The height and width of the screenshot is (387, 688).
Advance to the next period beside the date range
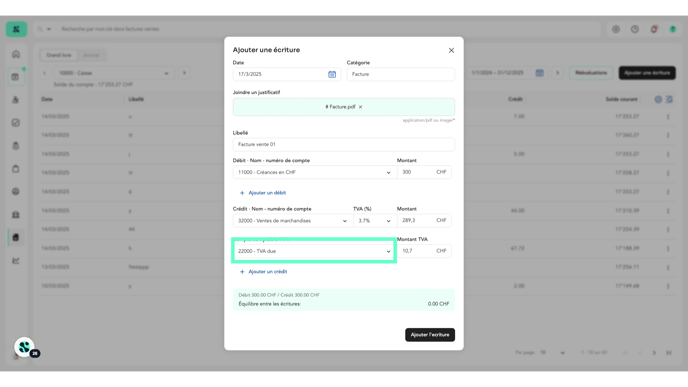(558, 73)
